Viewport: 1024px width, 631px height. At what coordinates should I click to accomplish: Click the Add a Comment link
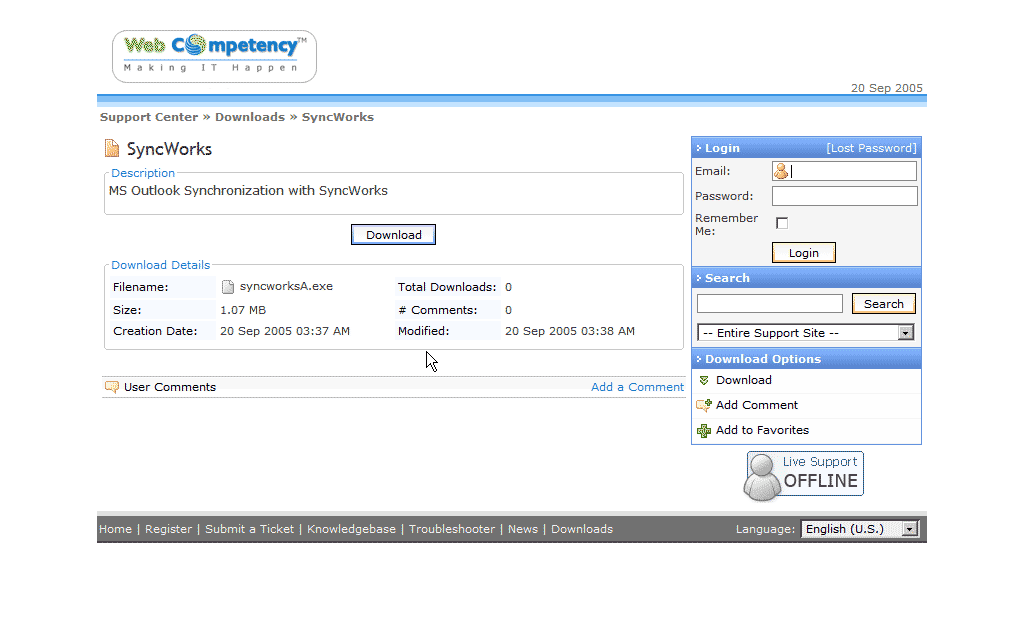(637, 387)
